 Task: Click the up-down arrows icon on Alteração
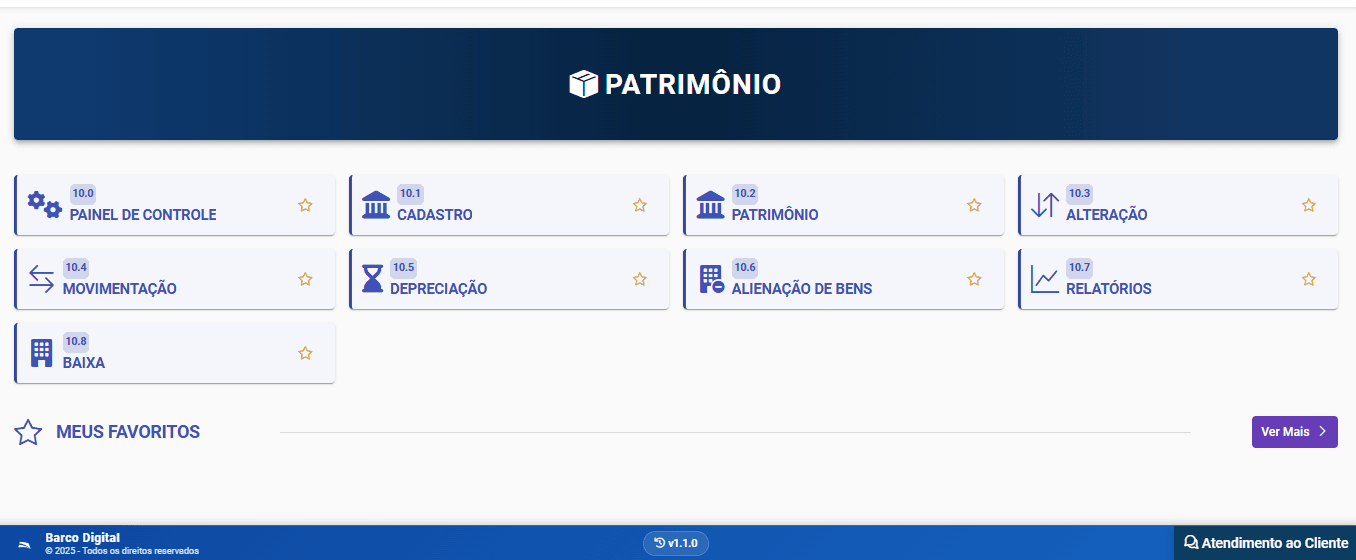point(1044,205)
